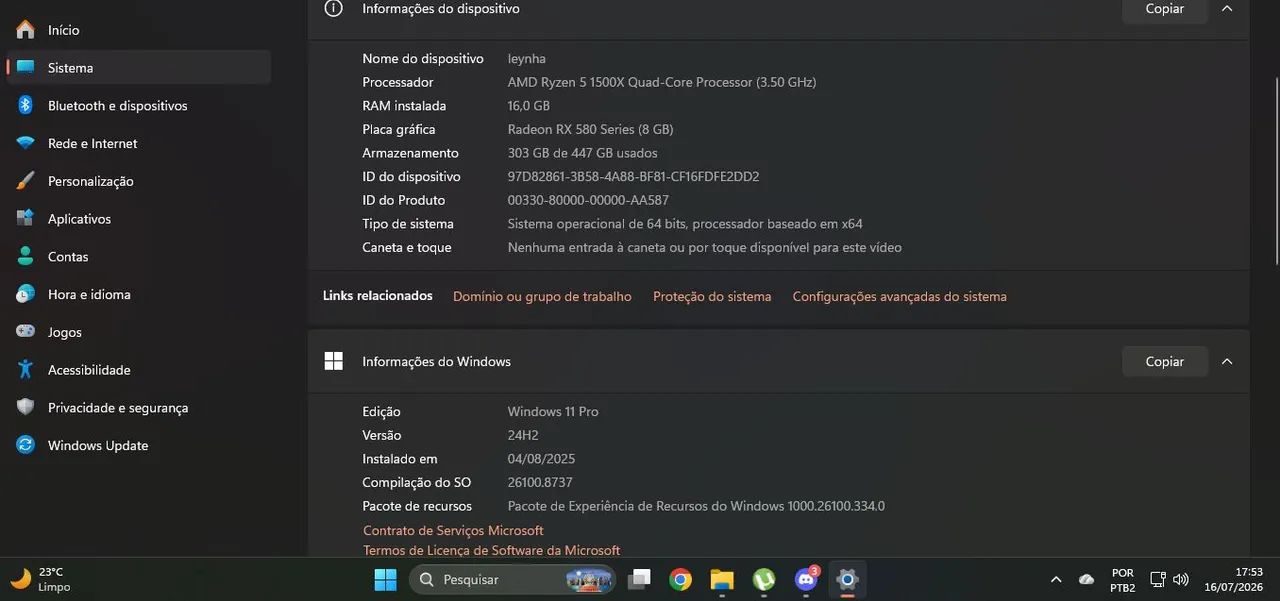Click the Contas person icon
Screen dimensions: 1280x601
(26, 257)
